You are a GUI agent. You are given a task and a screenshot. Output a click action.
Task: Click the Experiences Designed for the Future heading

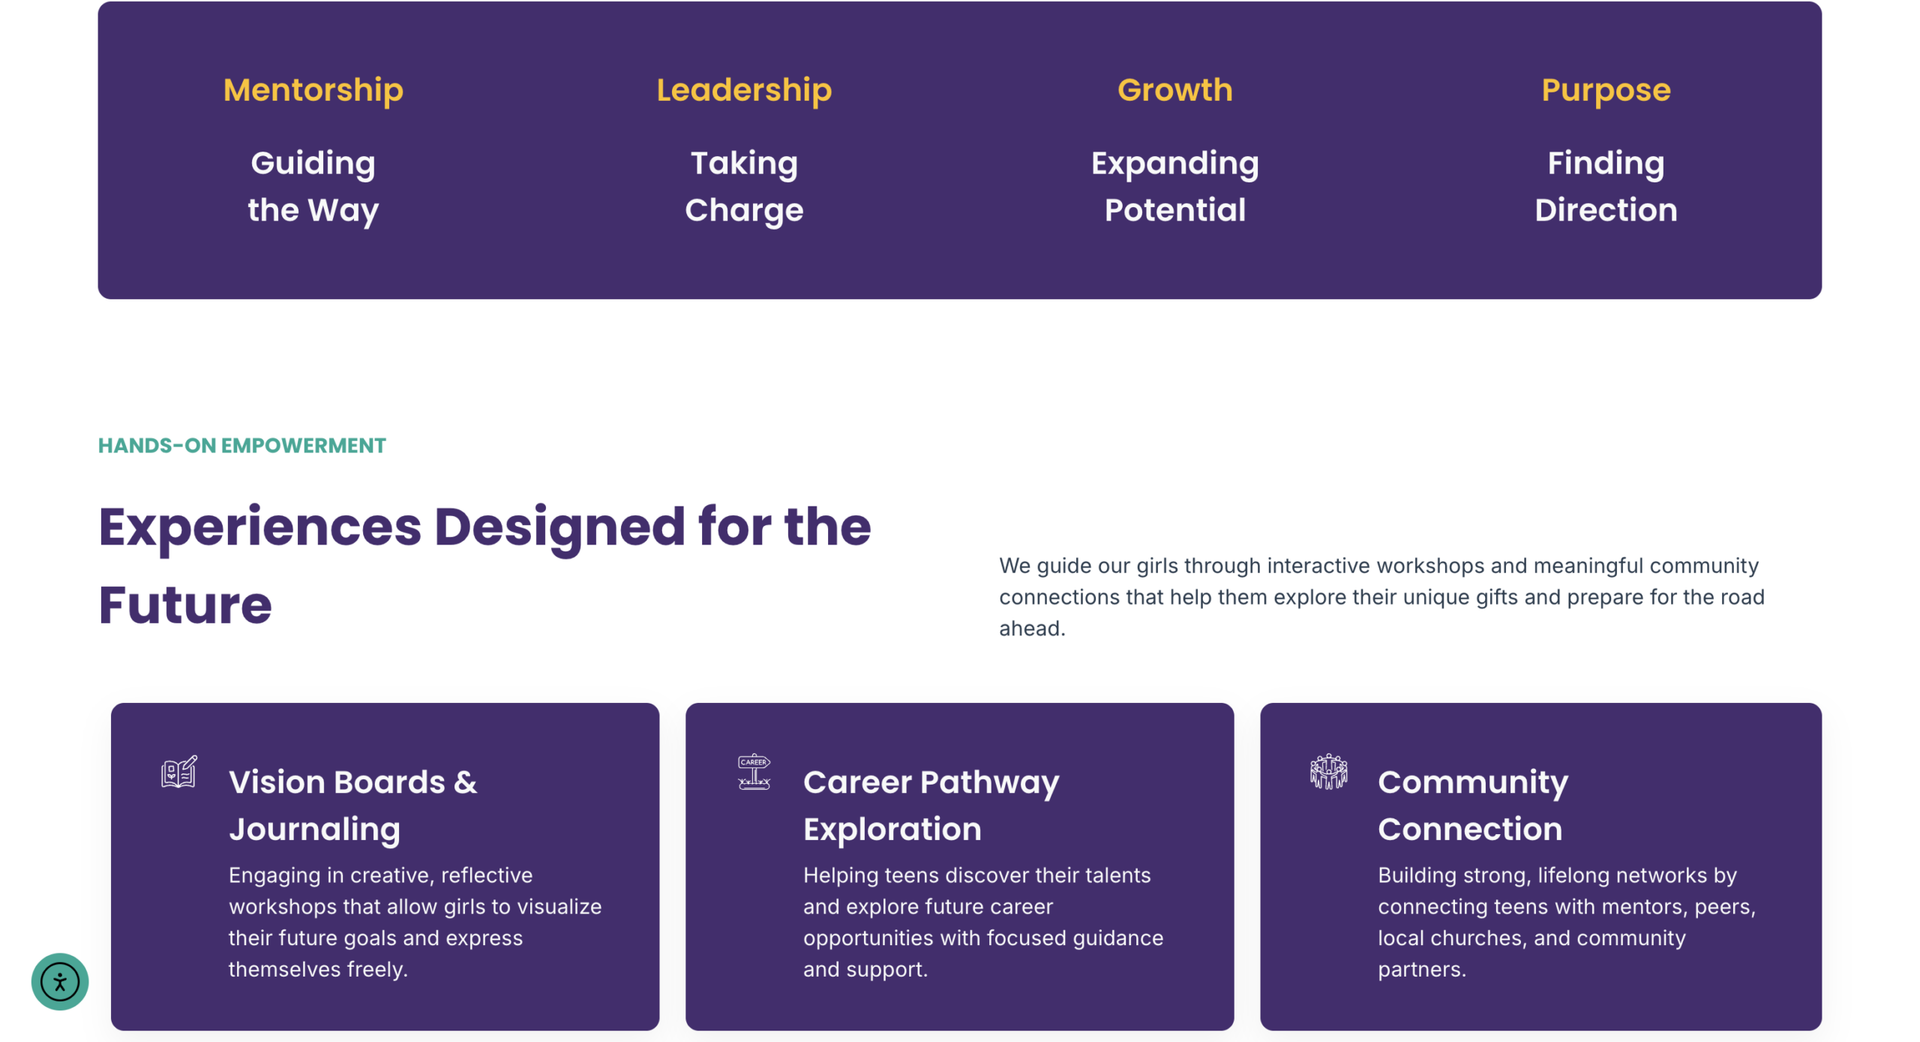click(485, 565)
